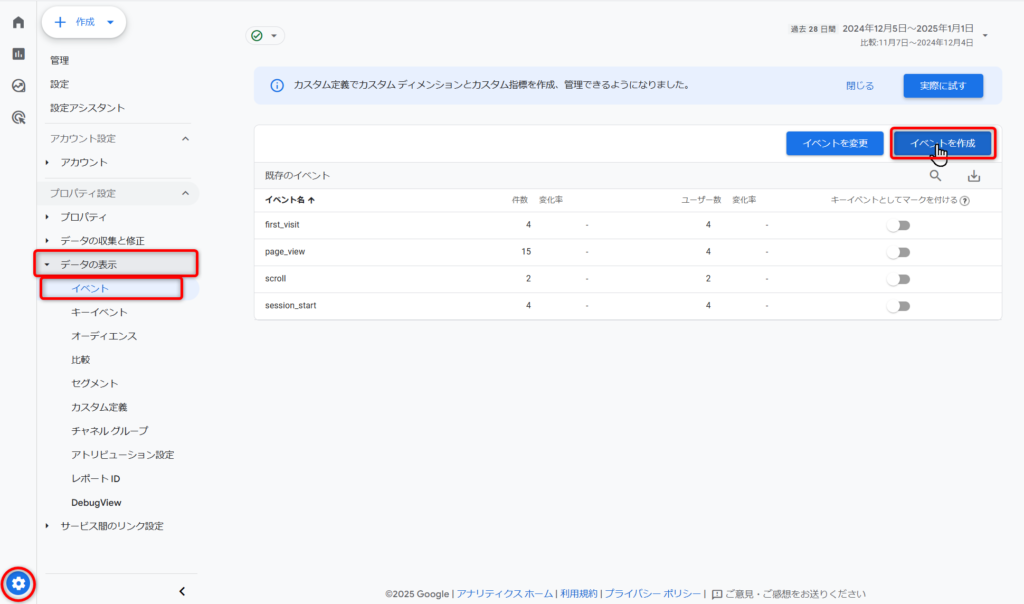The image size is (1024, 604).
Task: Turn on session_start key event switch
Action: pyautogui.click(x=898, y=306)
